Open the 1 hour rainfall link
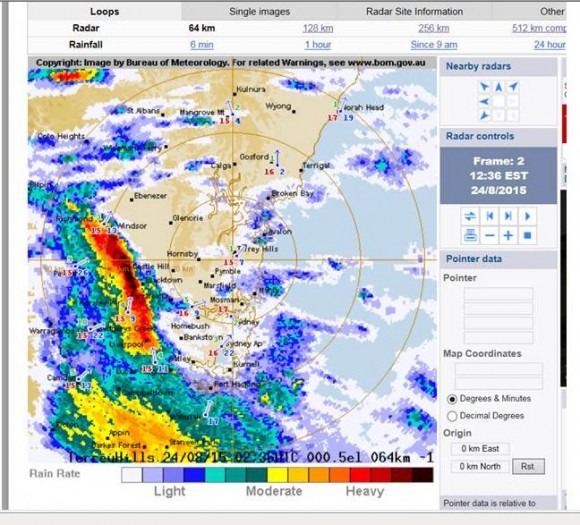 point(318,45)
